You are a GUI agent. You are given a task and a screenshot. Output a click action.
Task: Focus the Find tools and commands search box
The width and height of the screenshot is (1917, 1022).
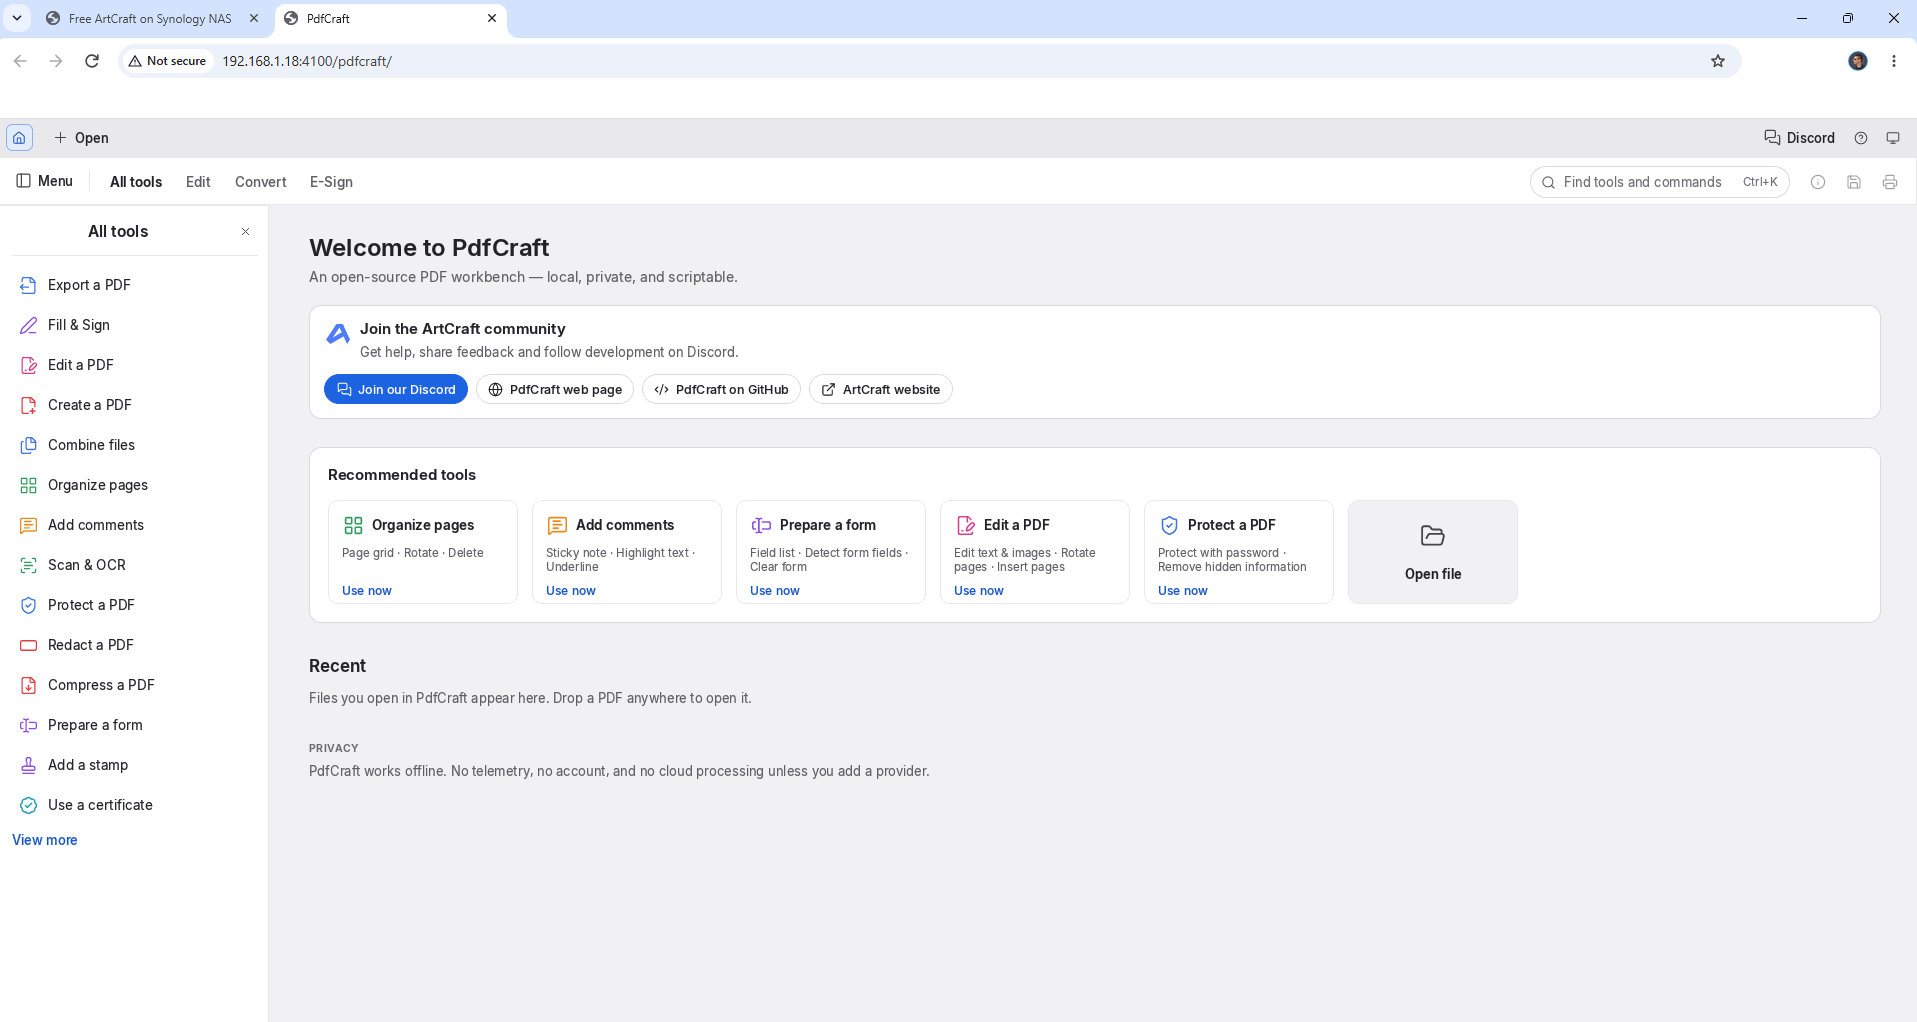(x=1659, y=182)
